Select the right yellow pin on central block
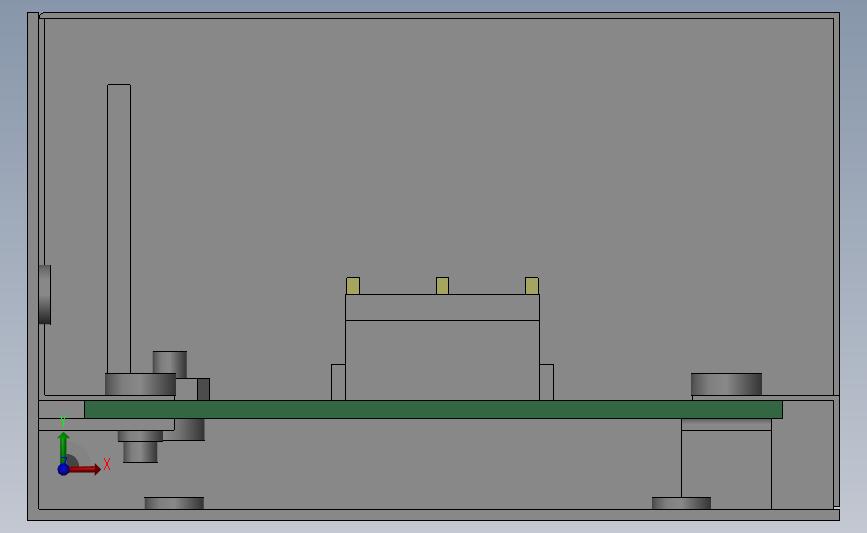The width and height of the screenshot is (867, 533). click(x=532, y=286)
